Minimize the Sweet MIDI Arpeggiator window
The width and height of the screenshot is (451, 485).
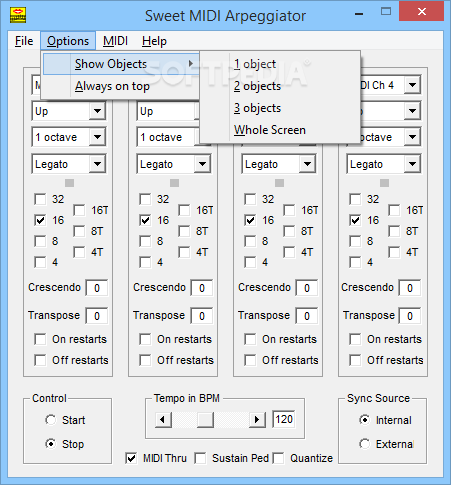coord(359,14)
